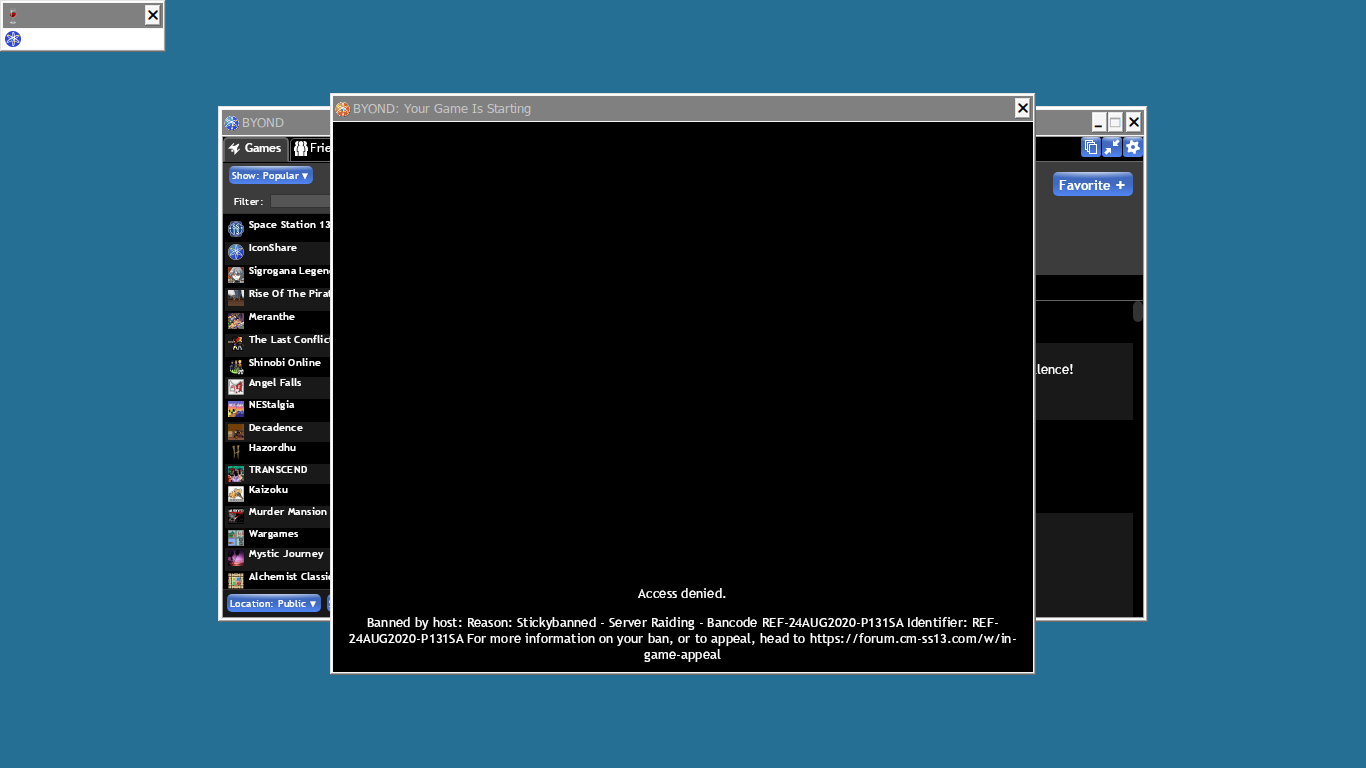Click the Alchemist Classic game icon
1366x768 pixels.
pyautogui.click(x=236, y=581)
